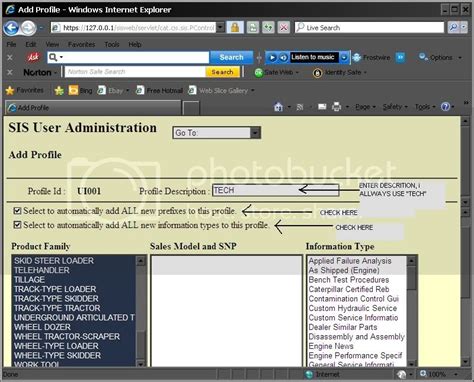Click the yellow Norton Search button
Viewport: 474px width, 382px height.
click(222, 72)
